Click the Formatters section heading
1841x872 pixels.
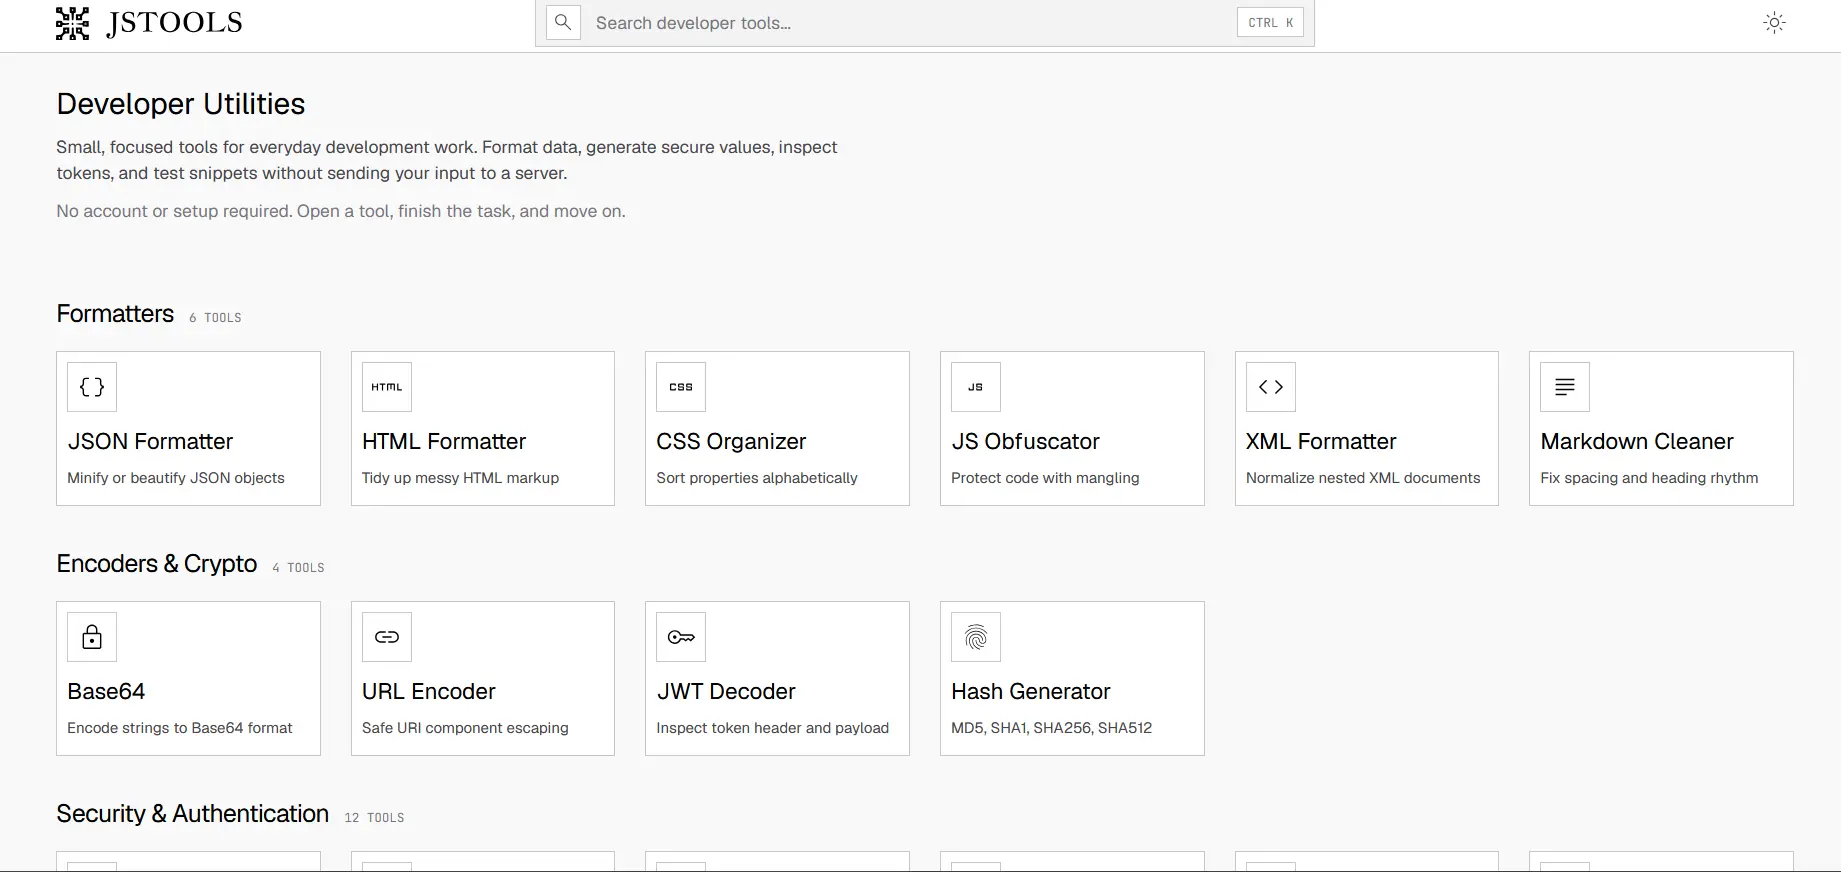point(115,314)
